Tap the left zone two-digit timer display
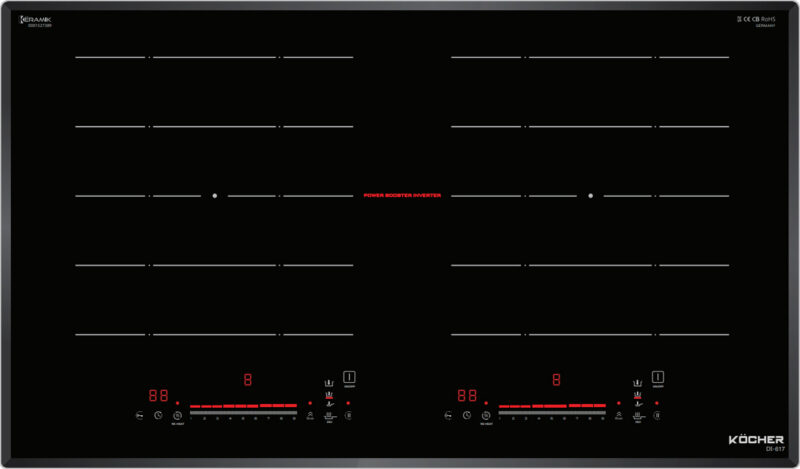 (158, 395)
